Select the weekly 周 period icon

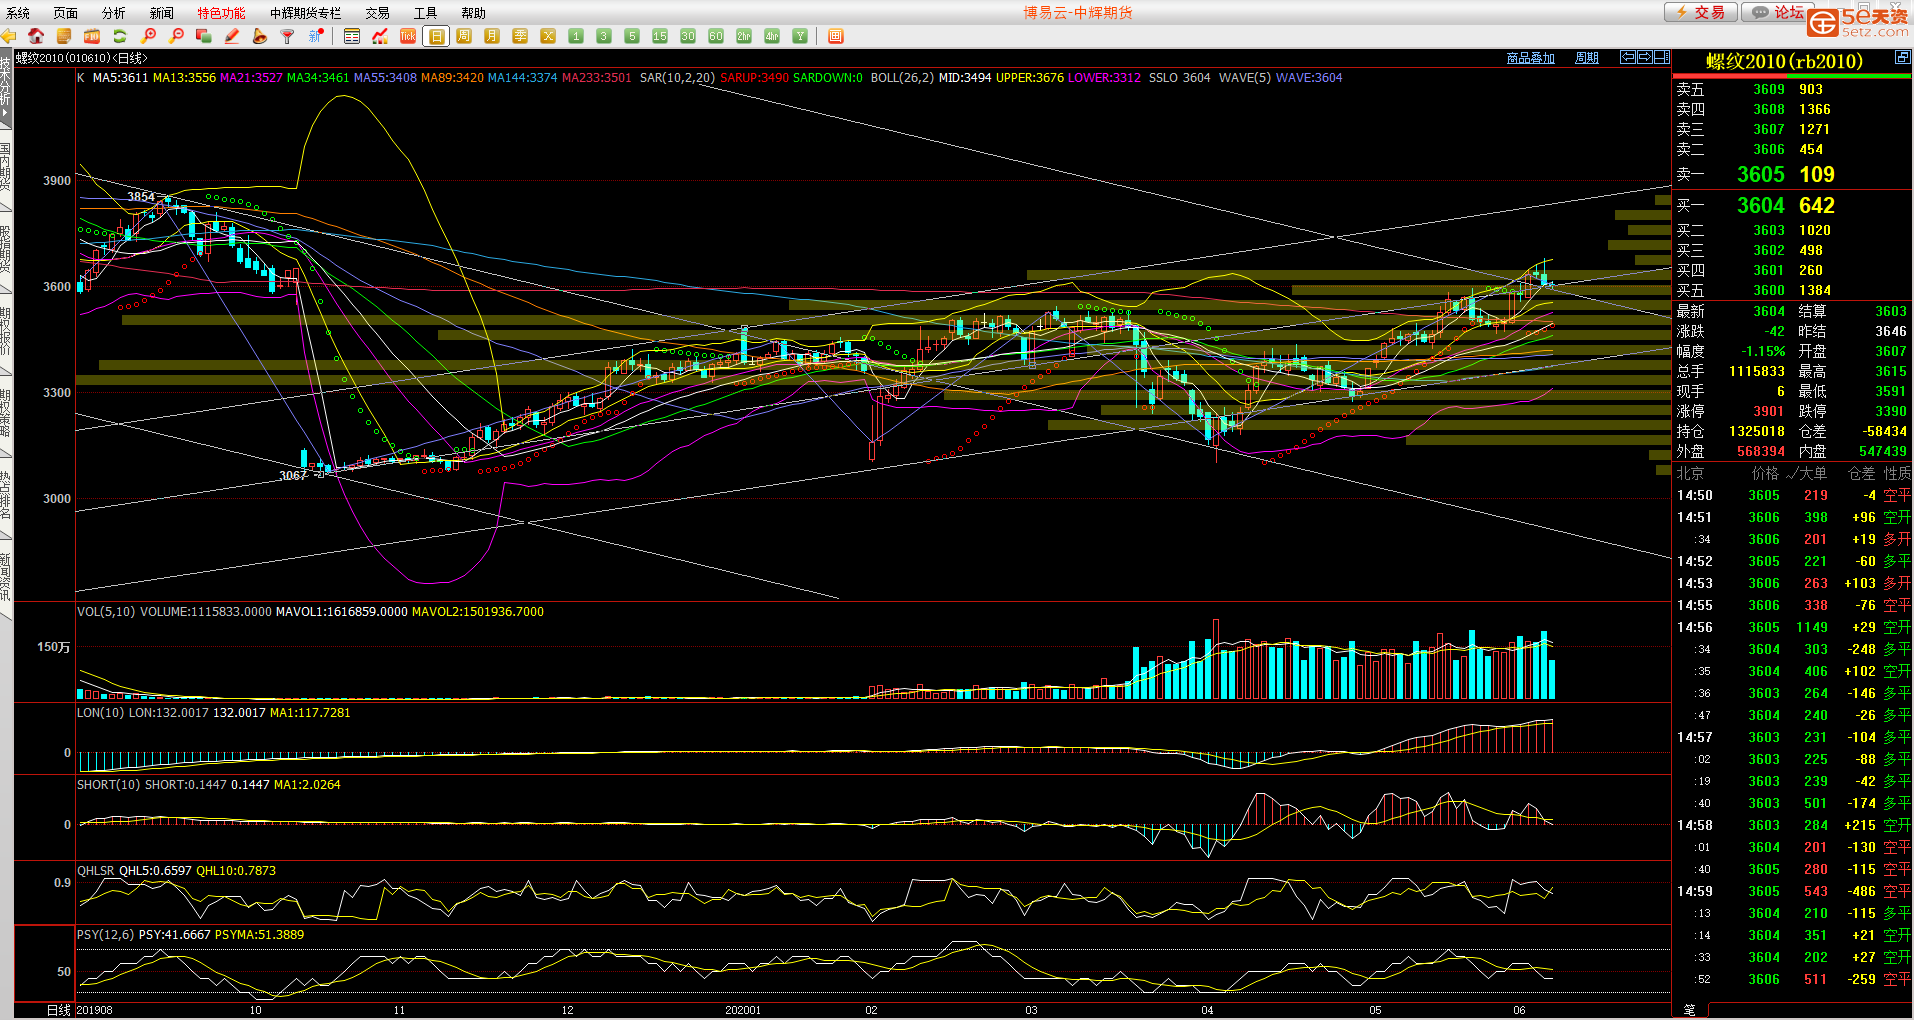pos(464,36)
